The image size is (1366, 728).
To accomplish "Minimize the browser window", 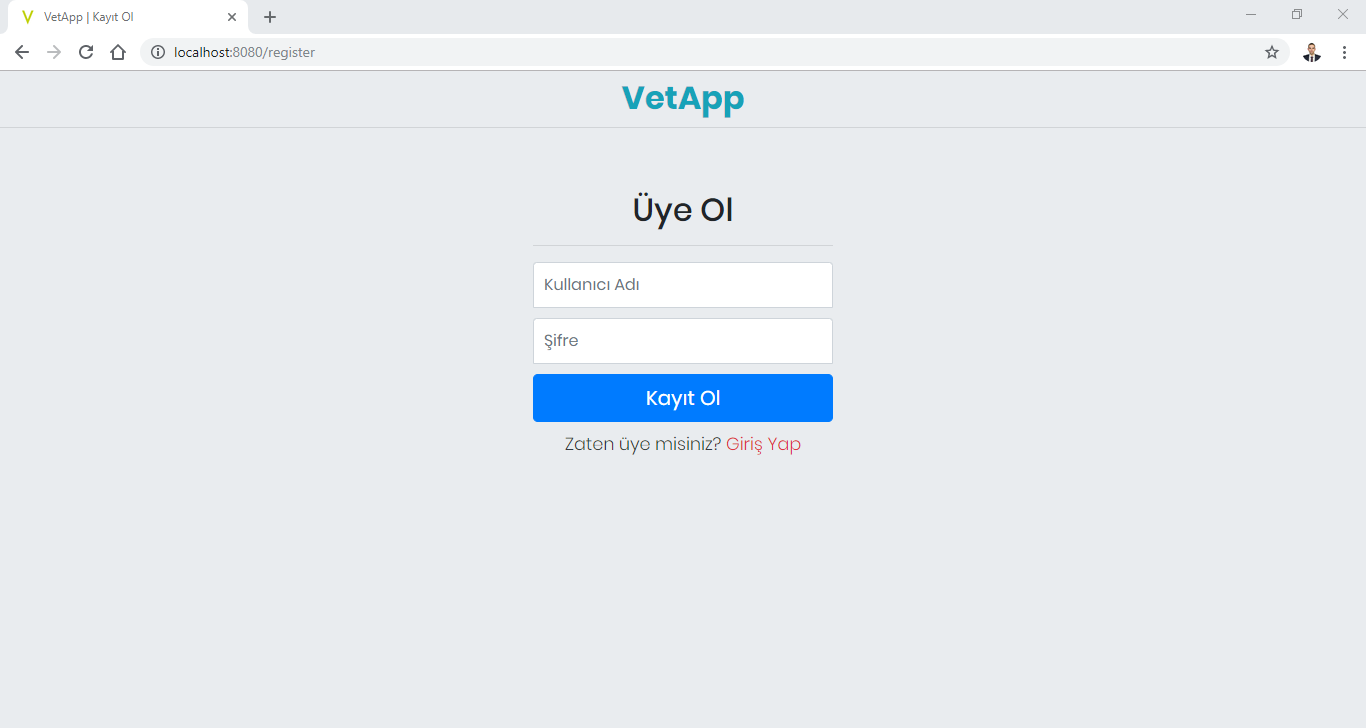I will pos(1251,14).
